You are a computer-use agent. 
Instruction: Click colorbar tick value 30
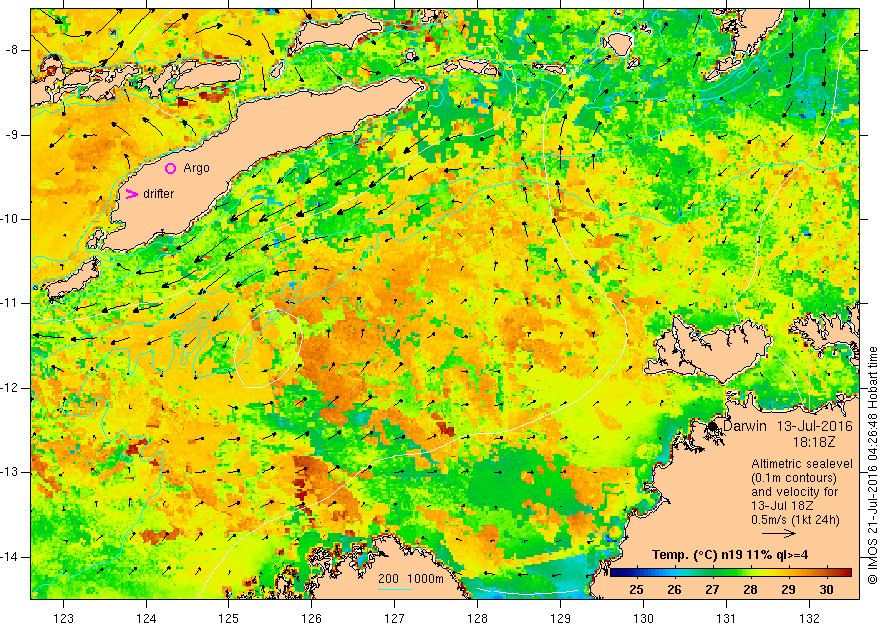tap(826, 590)
